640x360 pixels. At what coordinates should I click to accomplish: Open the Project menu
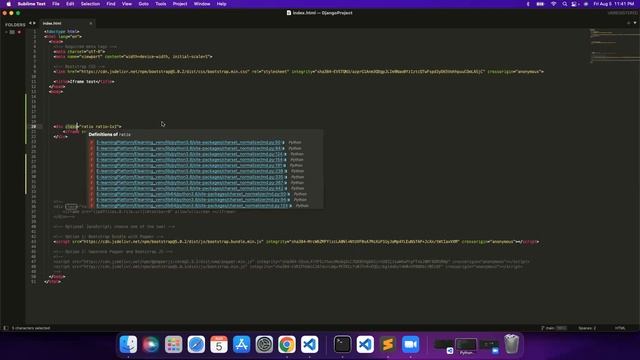tap(180, 4)
